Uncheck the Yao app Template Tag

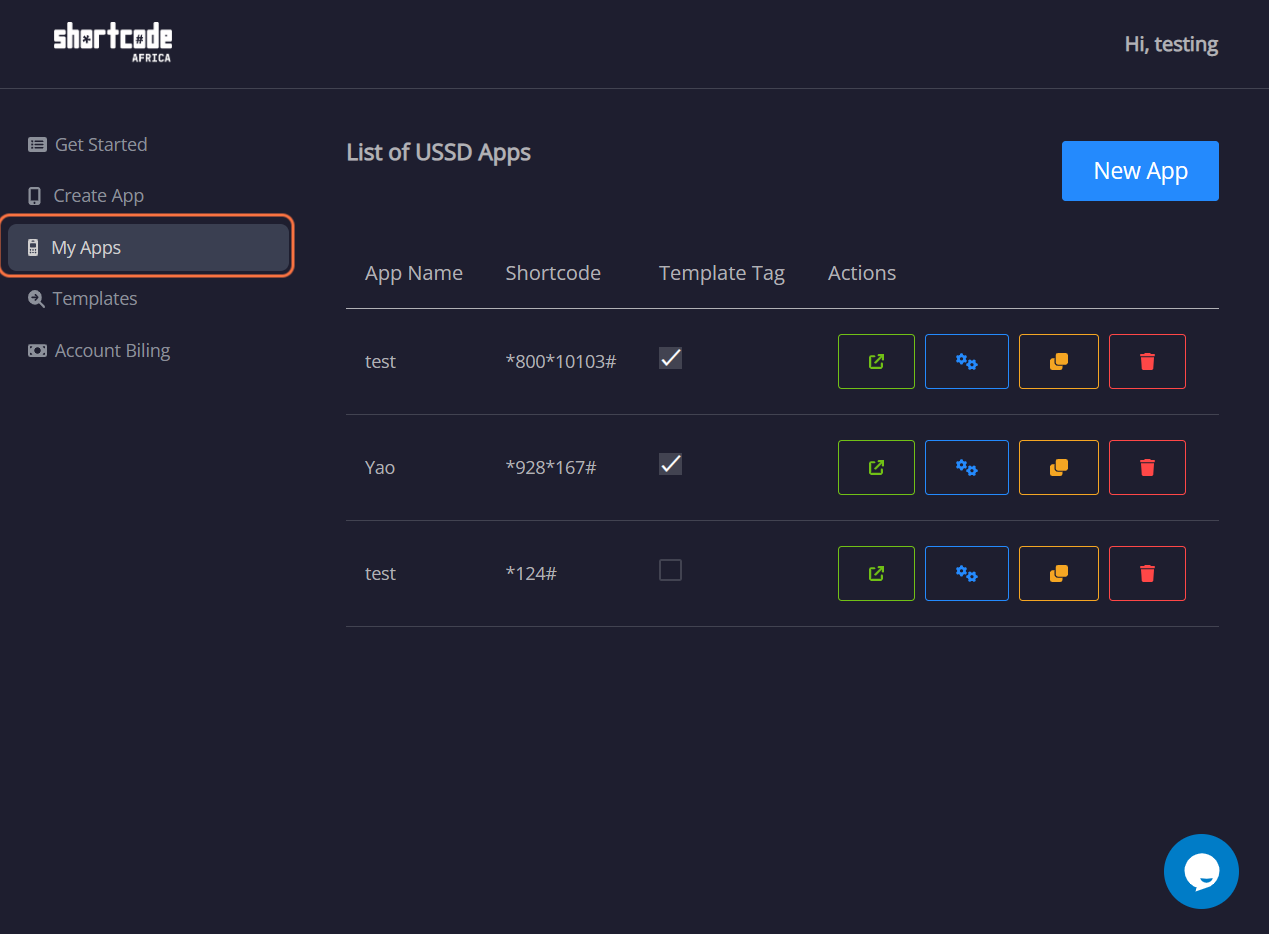670,463
